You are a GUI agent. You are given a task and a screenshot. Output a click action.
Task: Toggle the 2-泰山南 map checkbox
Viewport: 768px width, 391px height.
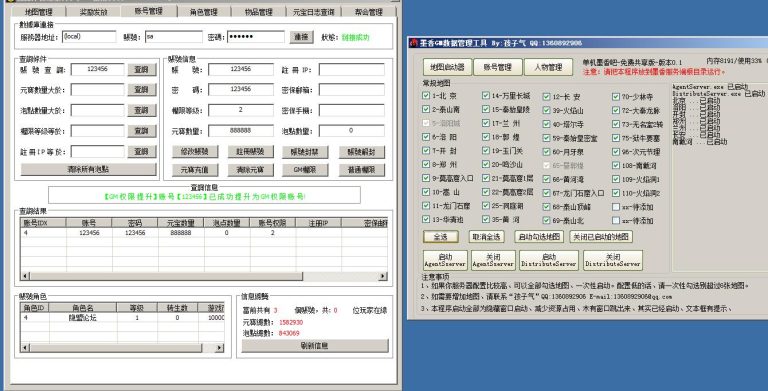pyautogui.click(x=426, y=109)
